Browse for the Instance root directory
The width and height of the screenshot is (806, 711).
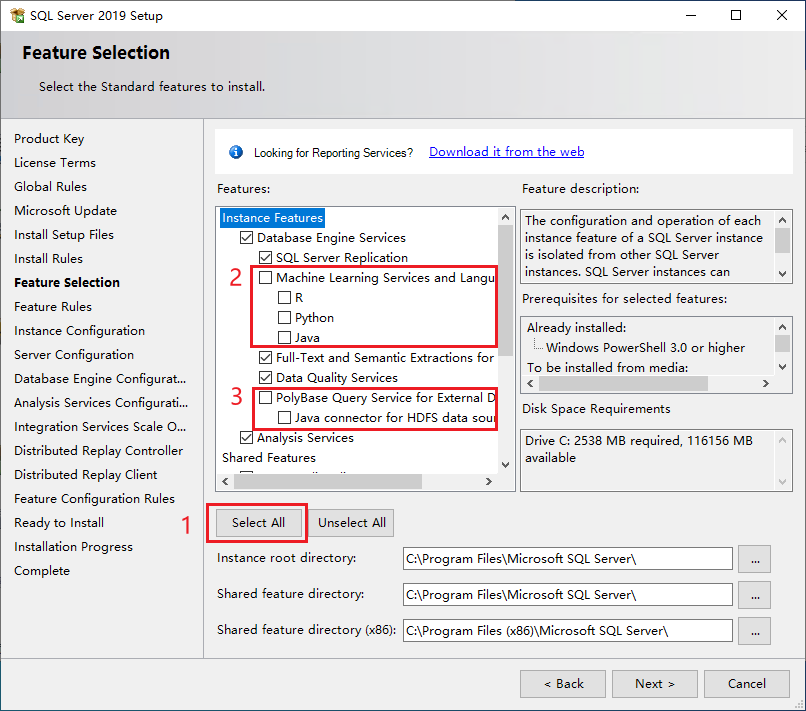point(755,559)
